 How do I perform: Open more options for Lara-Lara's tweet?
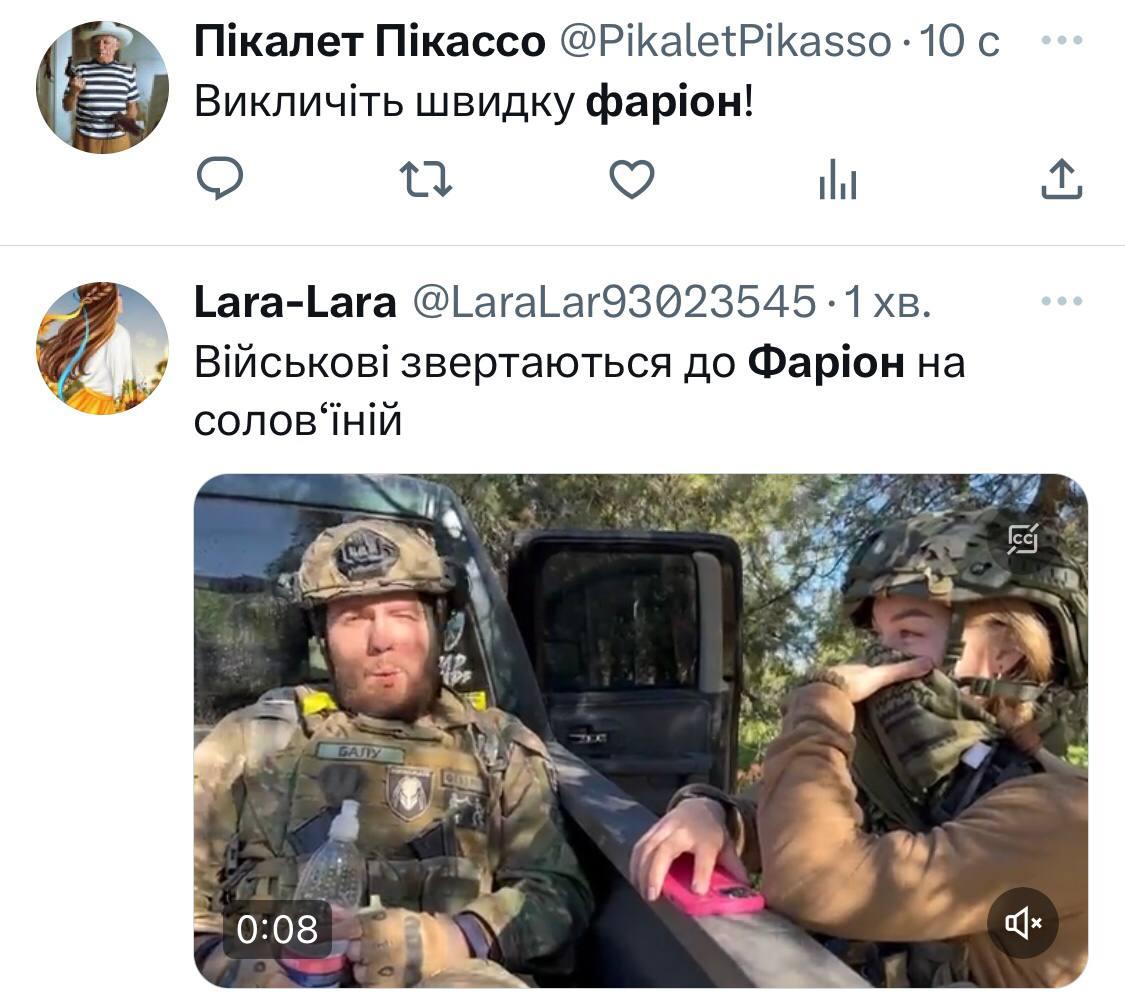tap(1062, 301)
